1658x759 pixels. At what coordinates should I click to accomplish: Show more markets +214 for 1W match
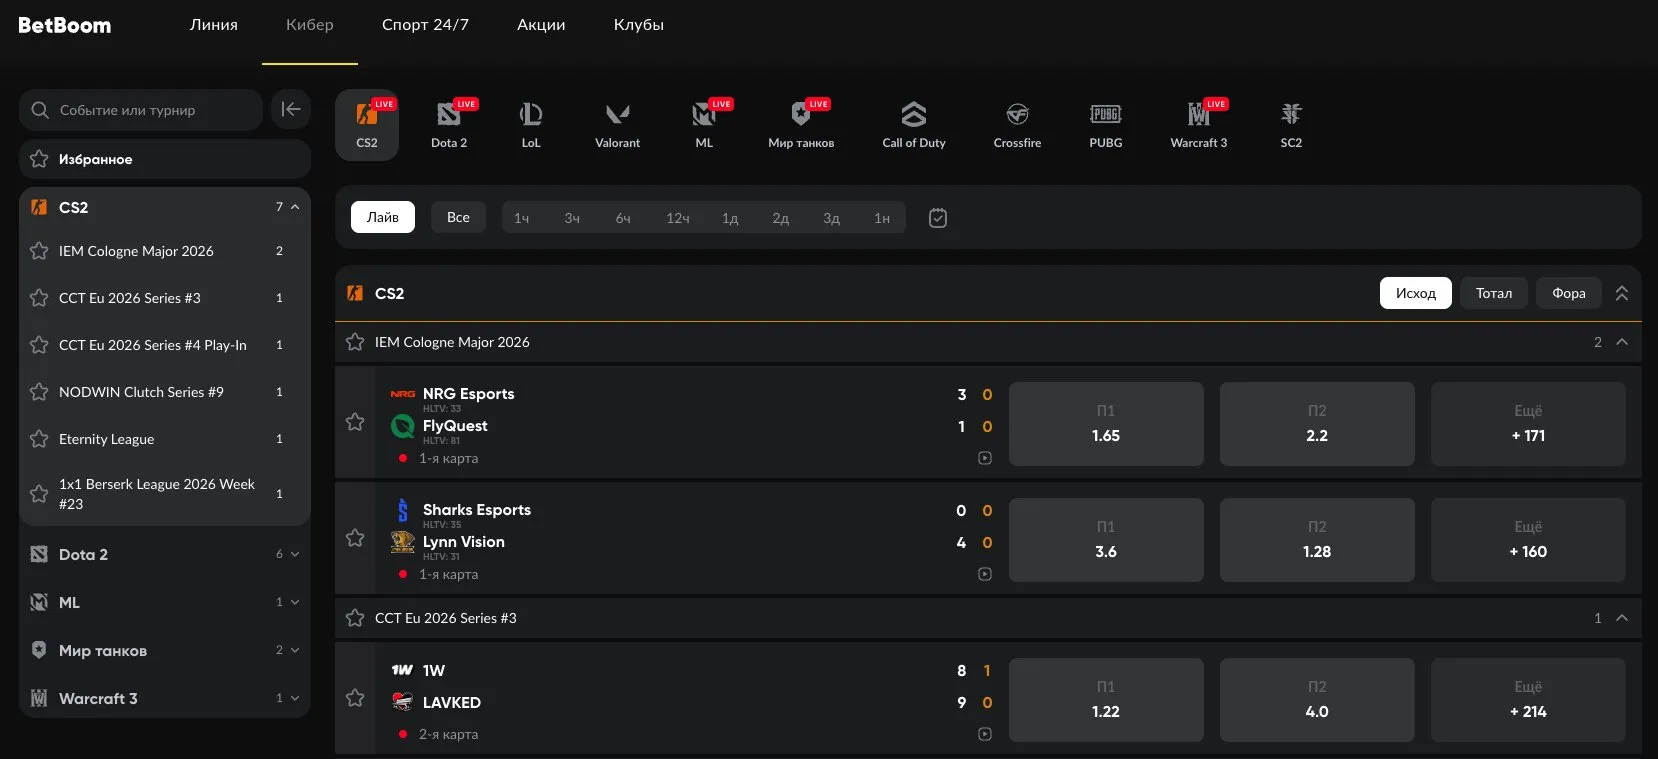coord(1528,700)
